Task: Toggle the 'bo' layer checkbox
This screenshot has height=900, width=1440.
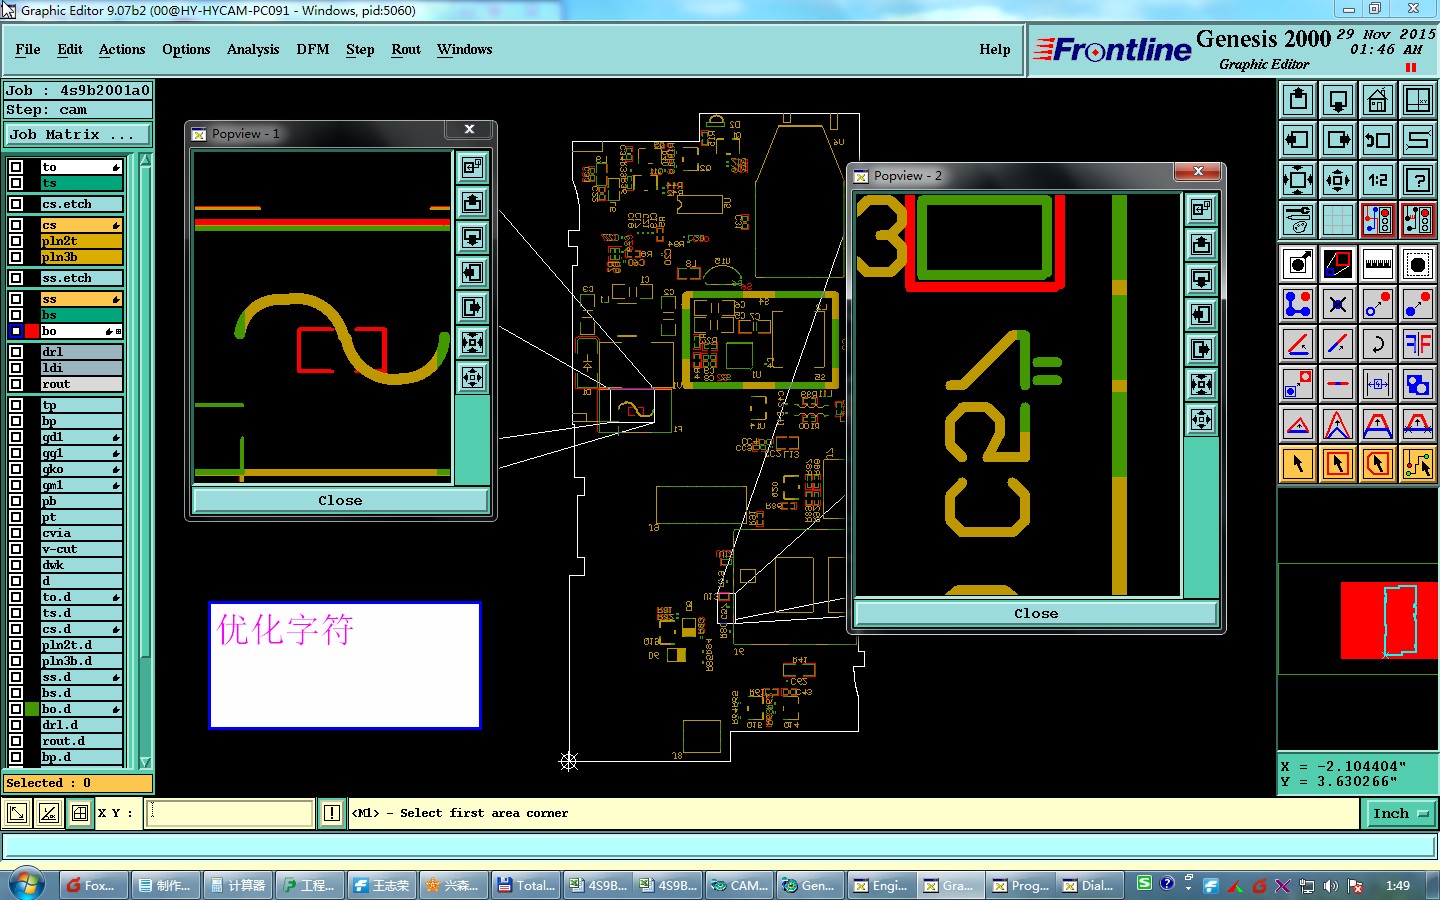Action: point(16,331)
